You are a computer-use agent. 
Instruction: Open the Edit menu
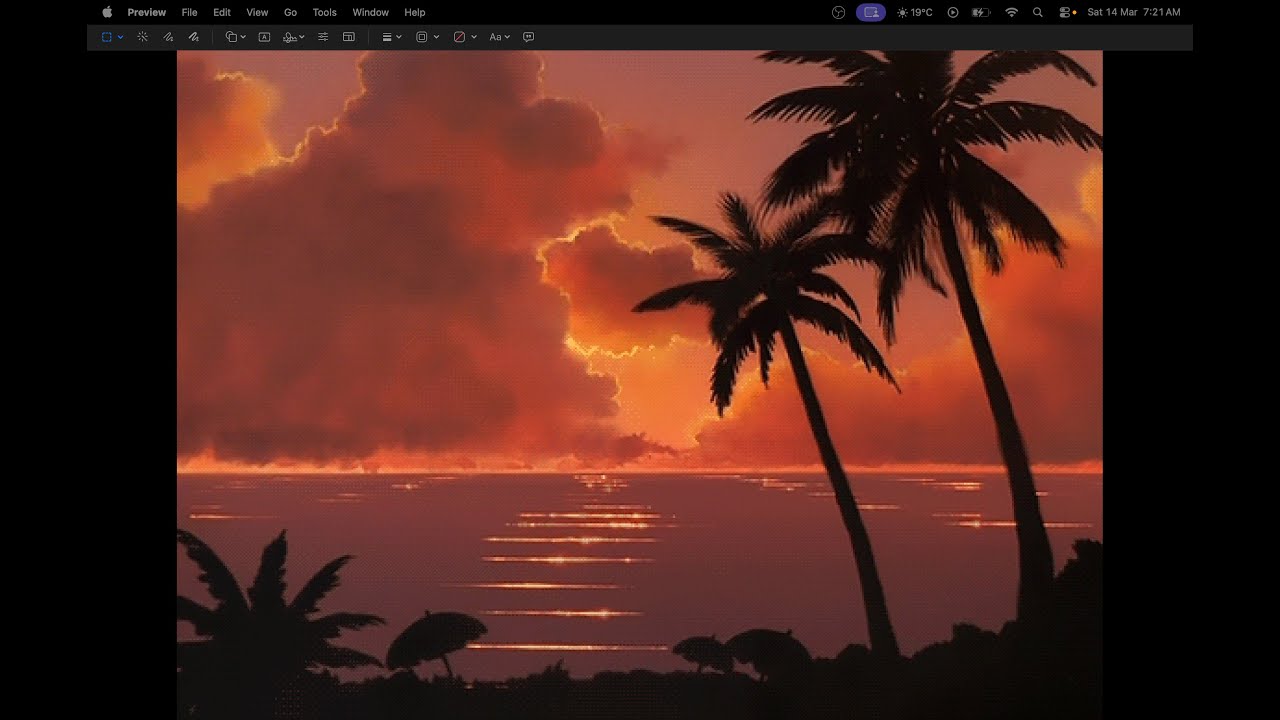coord(222,12)
